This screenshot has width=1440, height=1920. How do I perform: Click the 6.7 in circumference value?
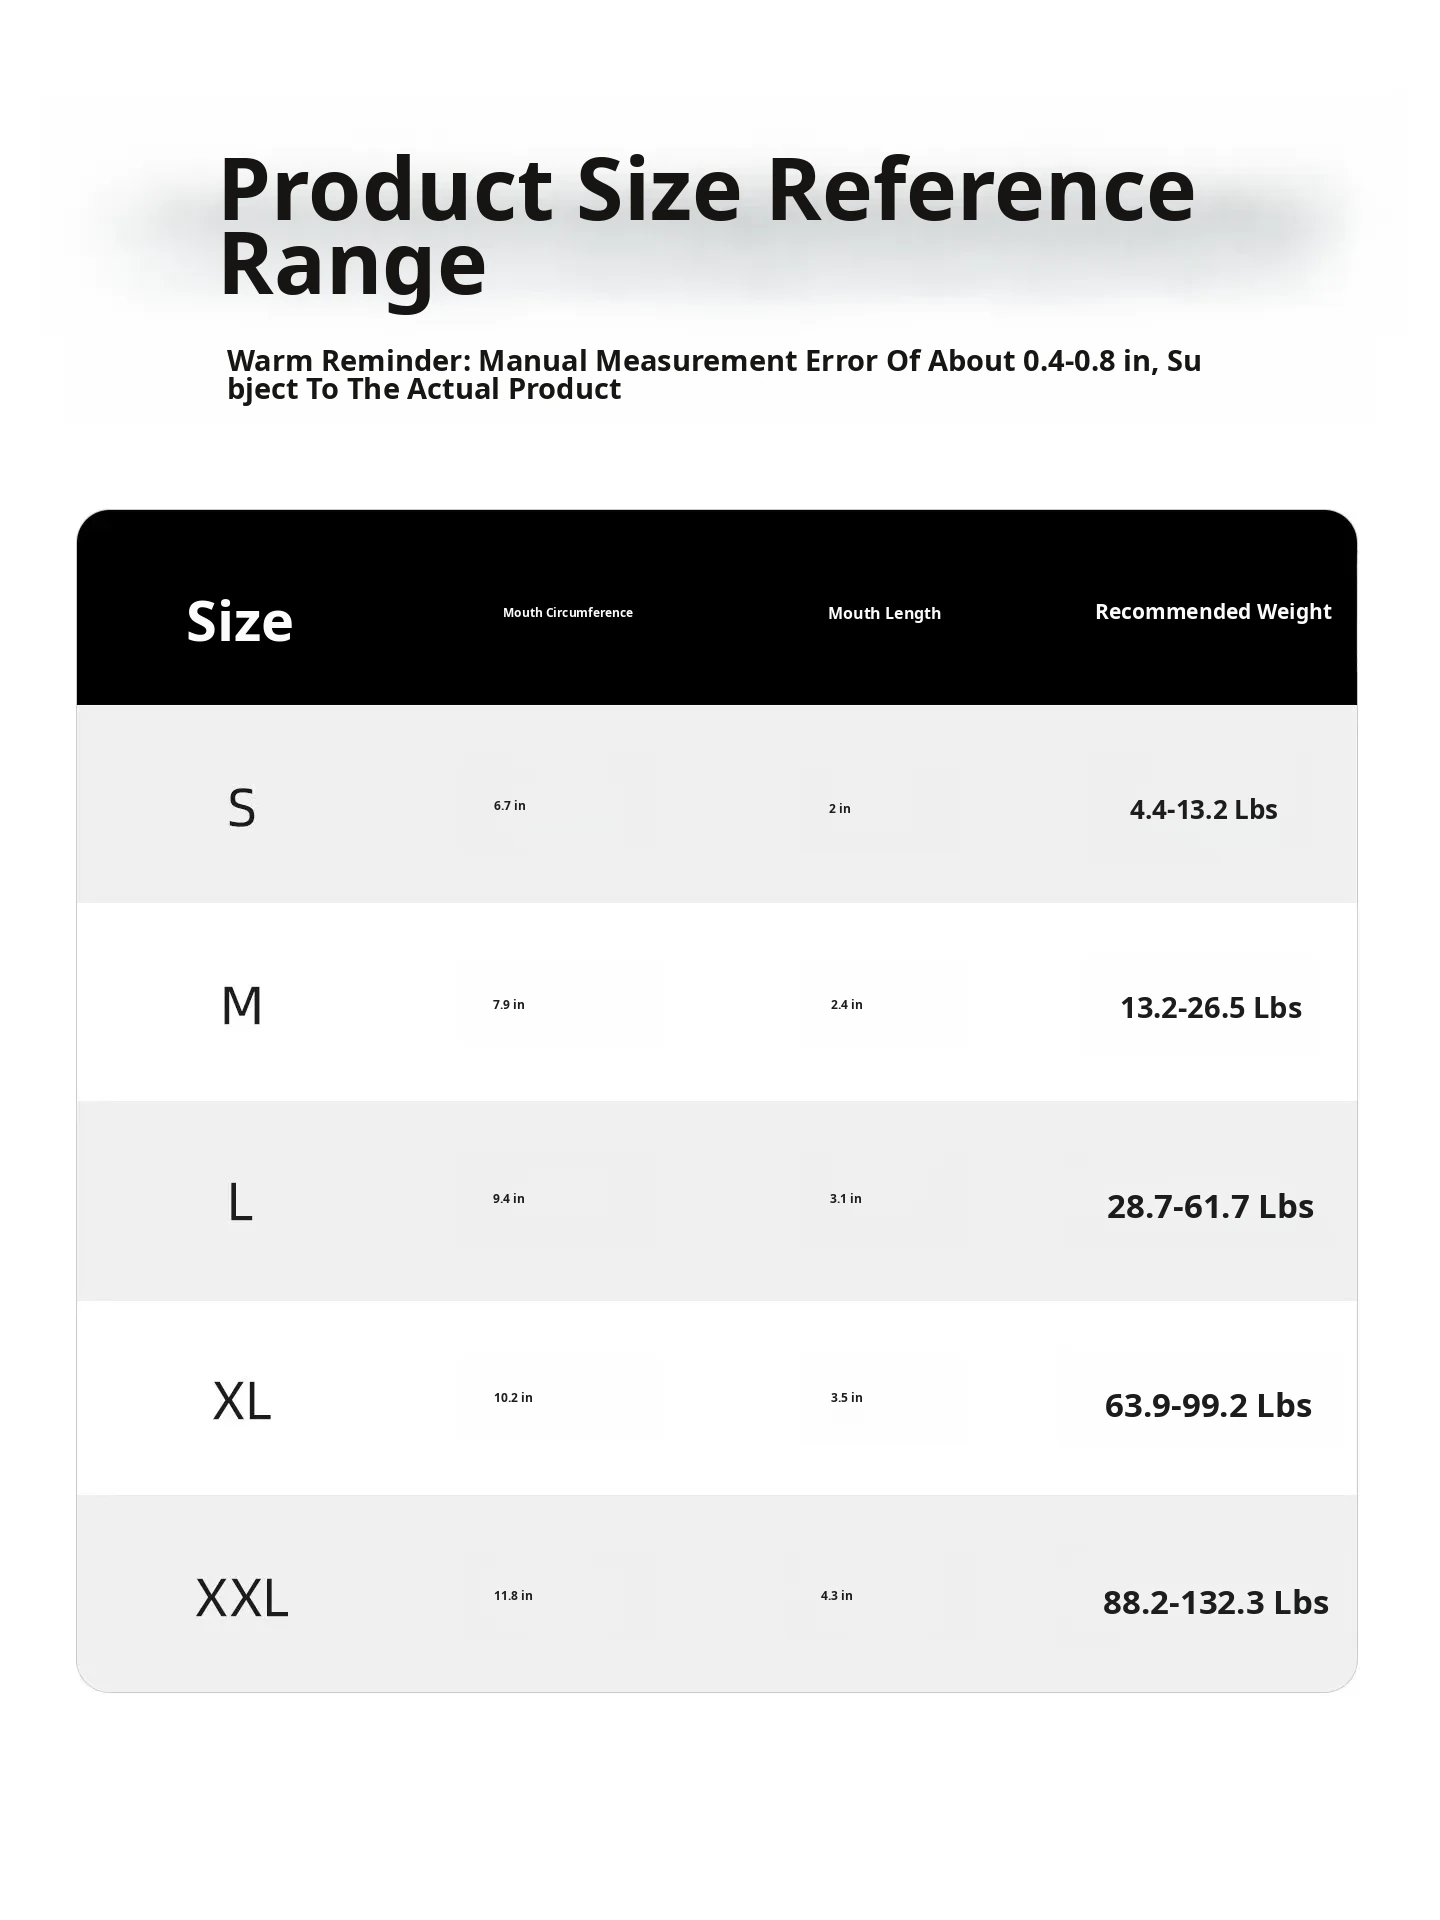click(509, 805)
